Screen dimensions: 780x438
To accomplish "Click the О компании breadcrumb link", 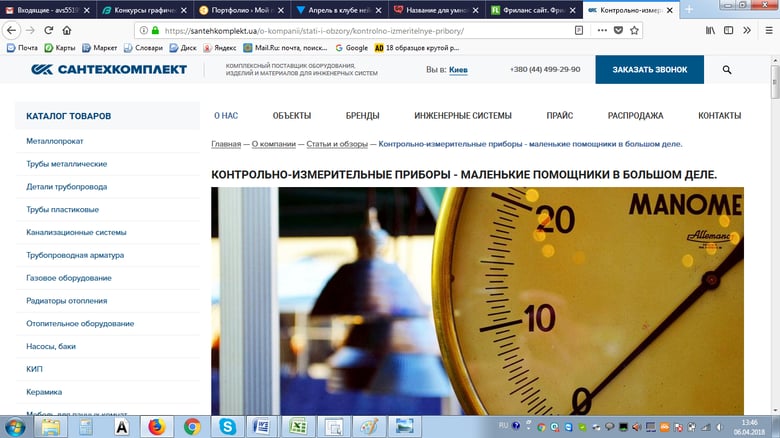I will (x=274, y=144).
